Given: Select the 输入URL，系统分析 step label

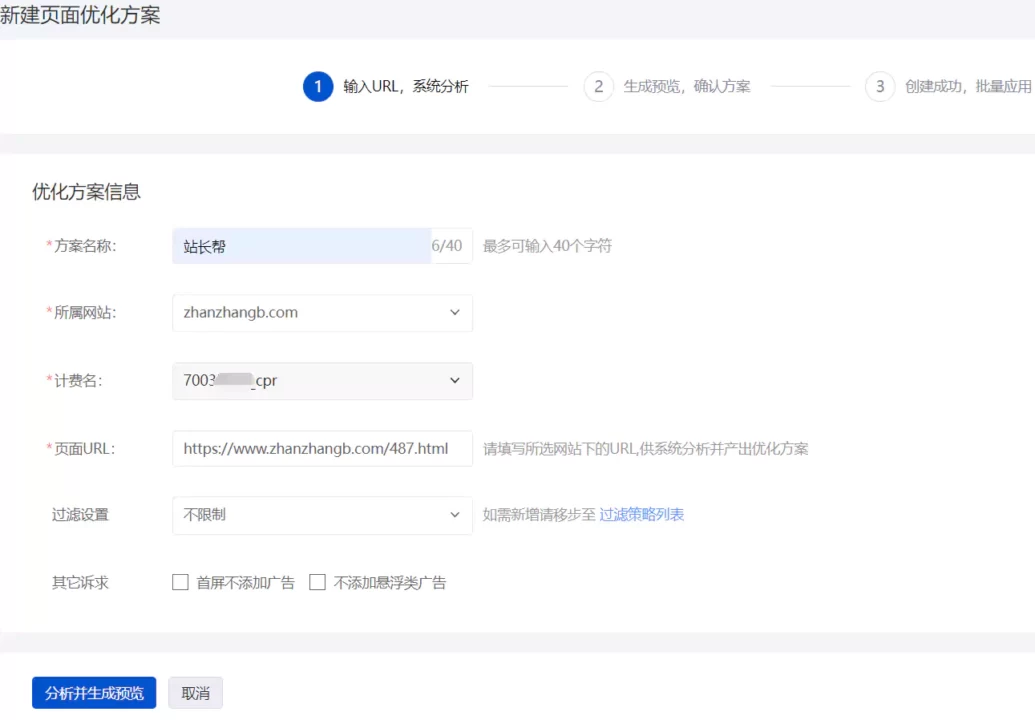Looking at the screenshot, I should (x=405, y=87).
